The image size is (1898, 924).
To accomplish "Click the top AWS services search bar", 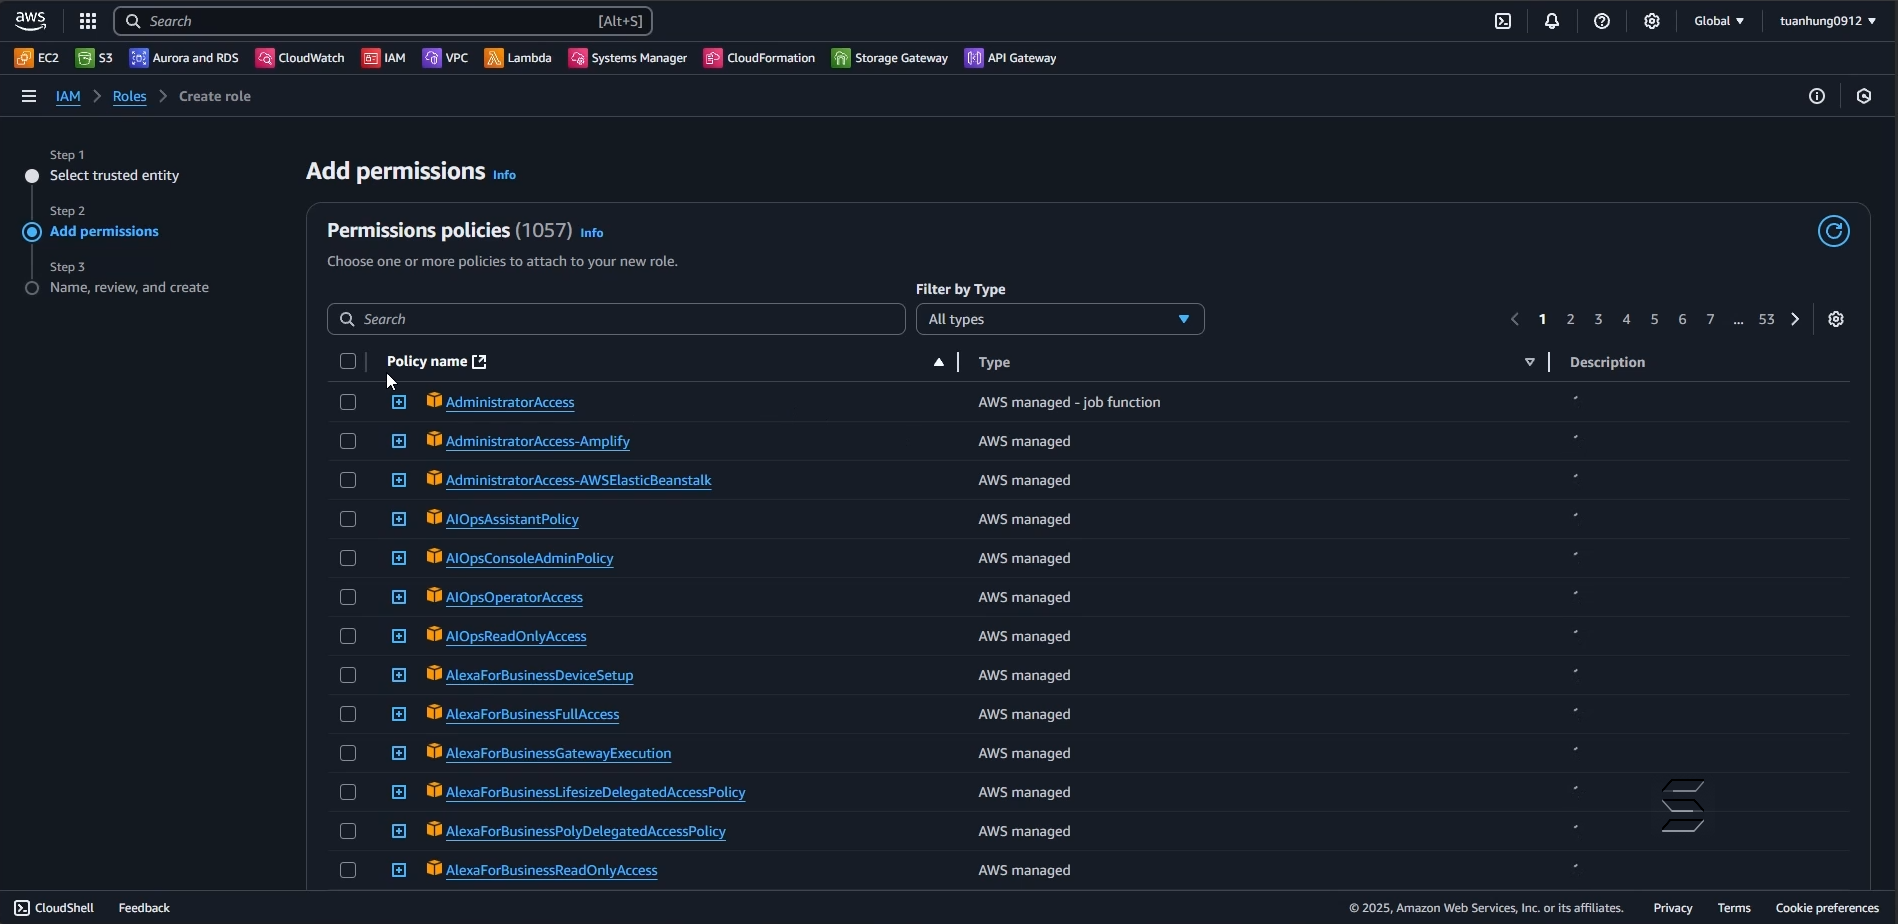I will [x=384, y=21].
